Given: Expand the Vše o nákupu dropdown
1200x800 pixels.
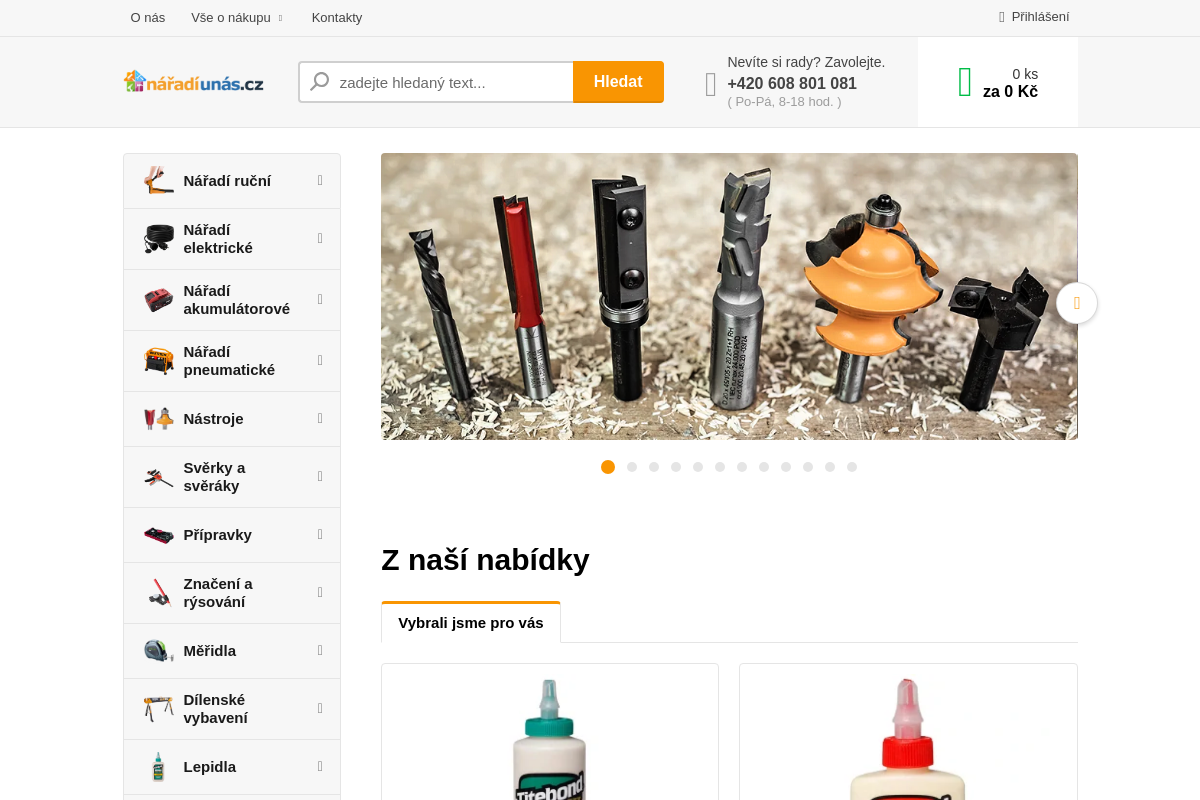Looking at the screenshot, I should click(237, 17).
